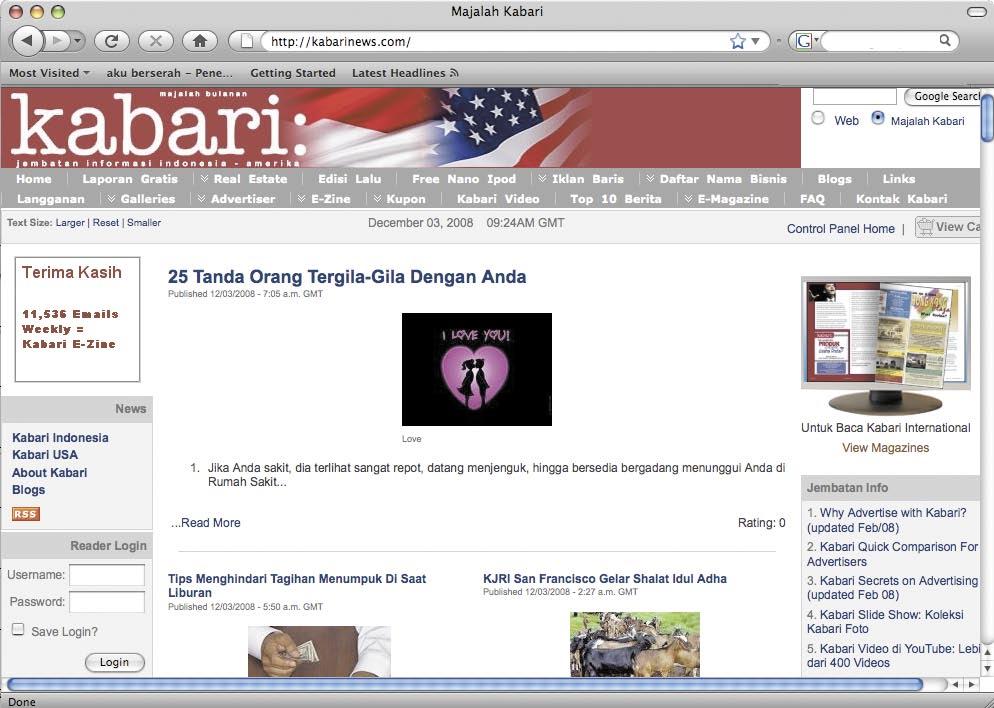Click the magnifying glass search icon

coord(945,41)
